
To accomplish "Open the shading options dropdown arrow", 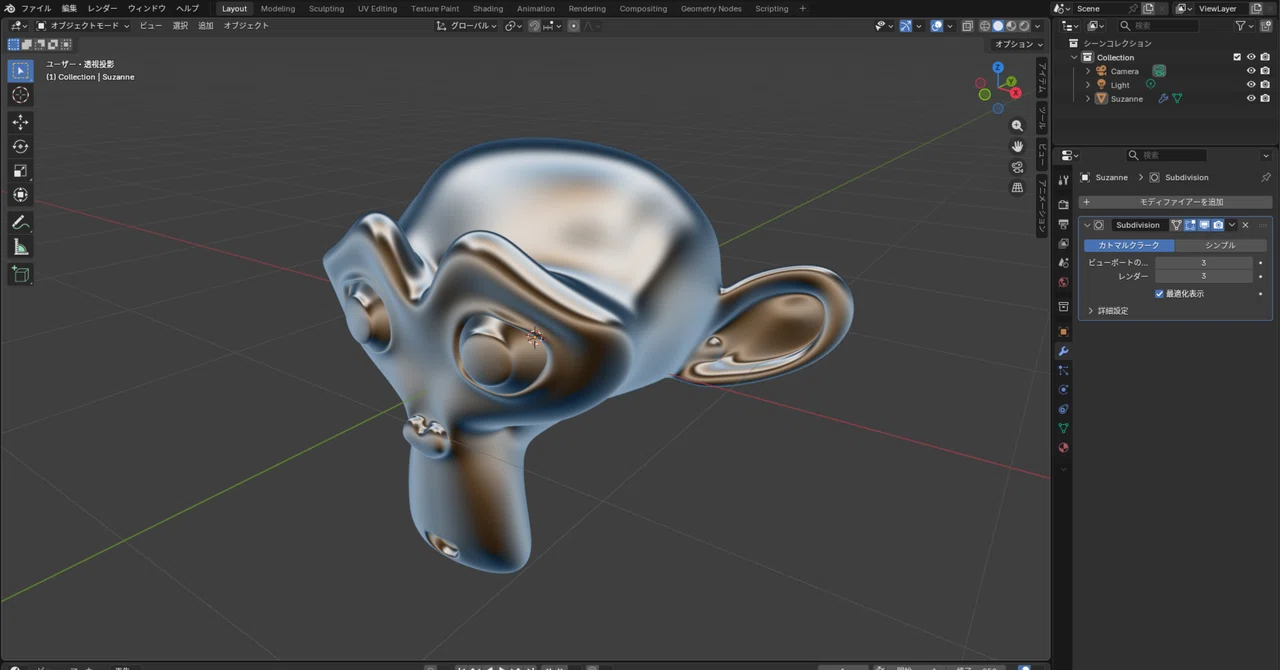I will (x=1038, y=25).
